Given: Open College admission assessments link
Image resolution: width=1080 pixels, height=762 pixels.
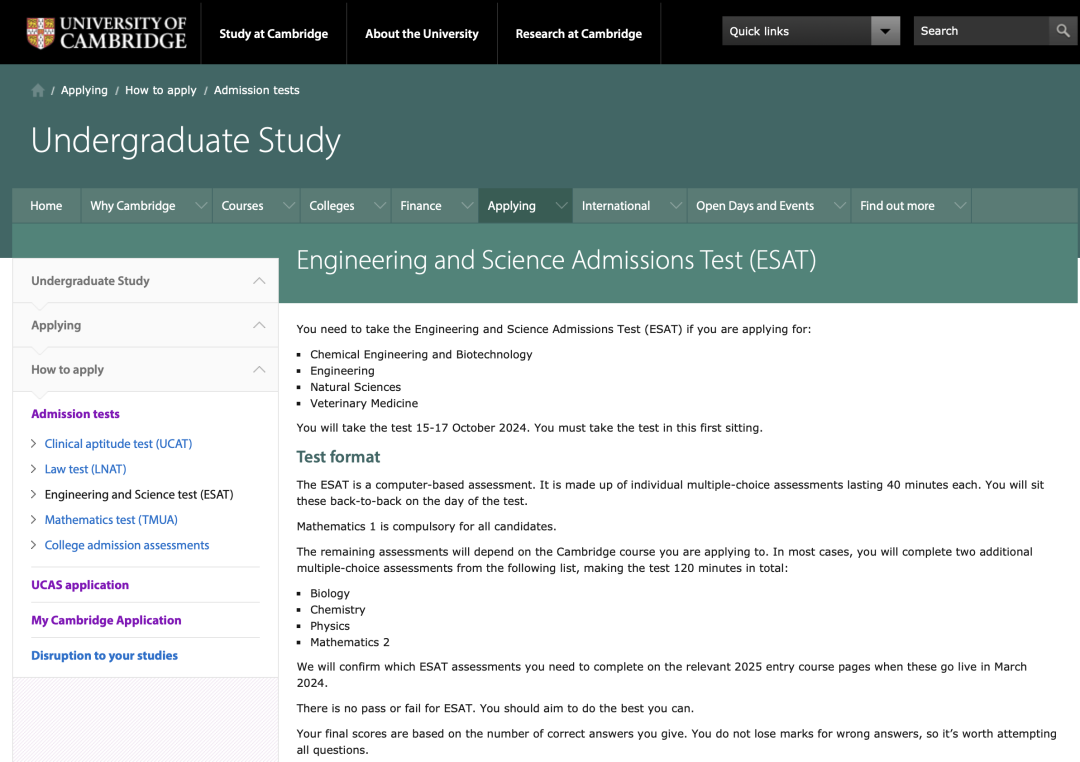Looking at the screenshot, I should click(x=127, y=545).
